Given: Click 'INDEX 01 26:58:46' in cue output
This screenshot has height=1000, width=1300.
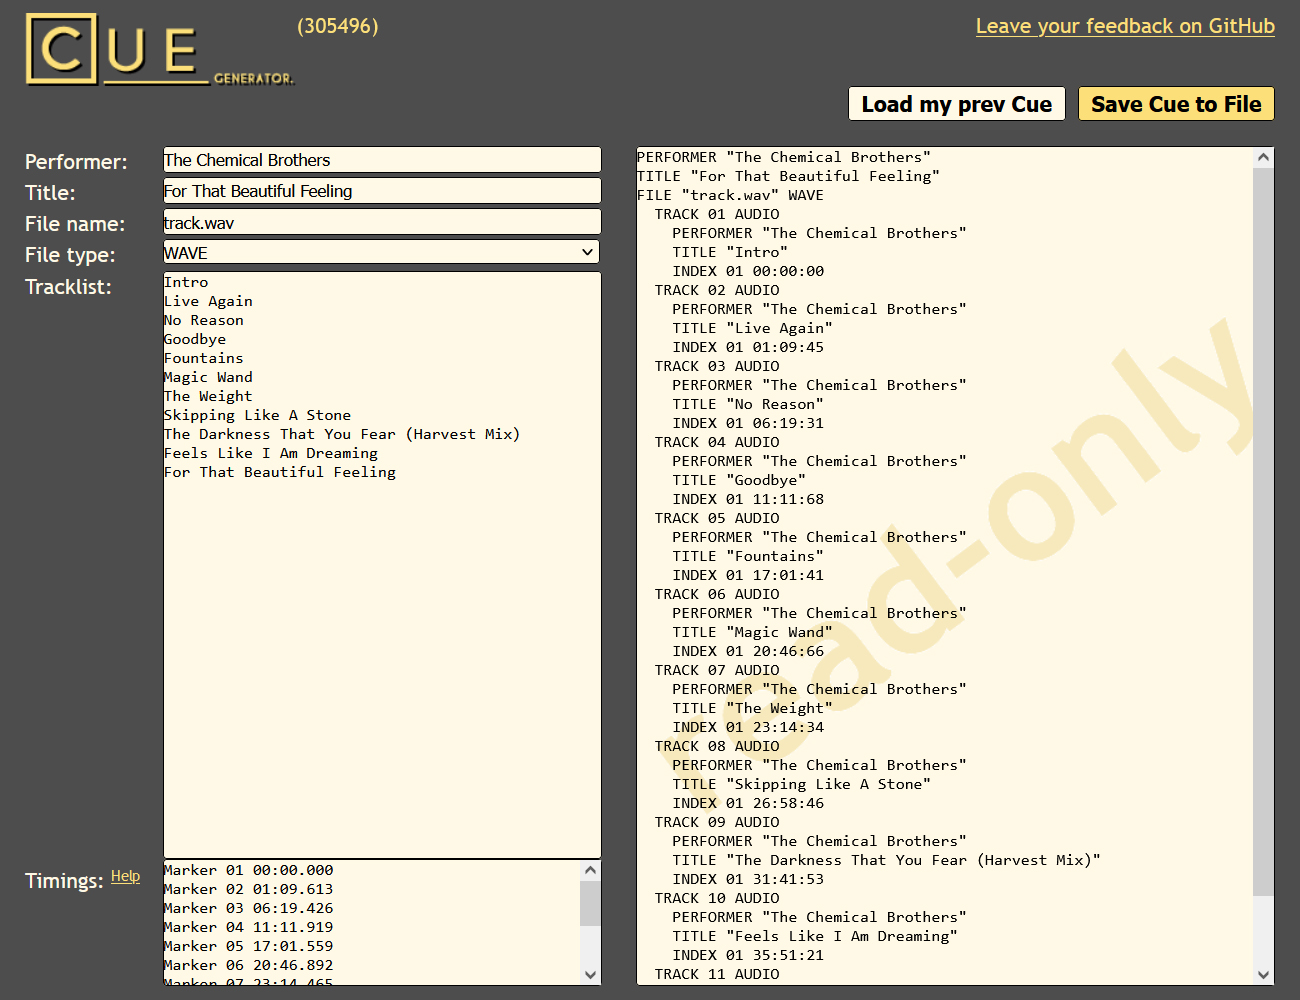Looking at the screenshot, I should coord(748,803).
